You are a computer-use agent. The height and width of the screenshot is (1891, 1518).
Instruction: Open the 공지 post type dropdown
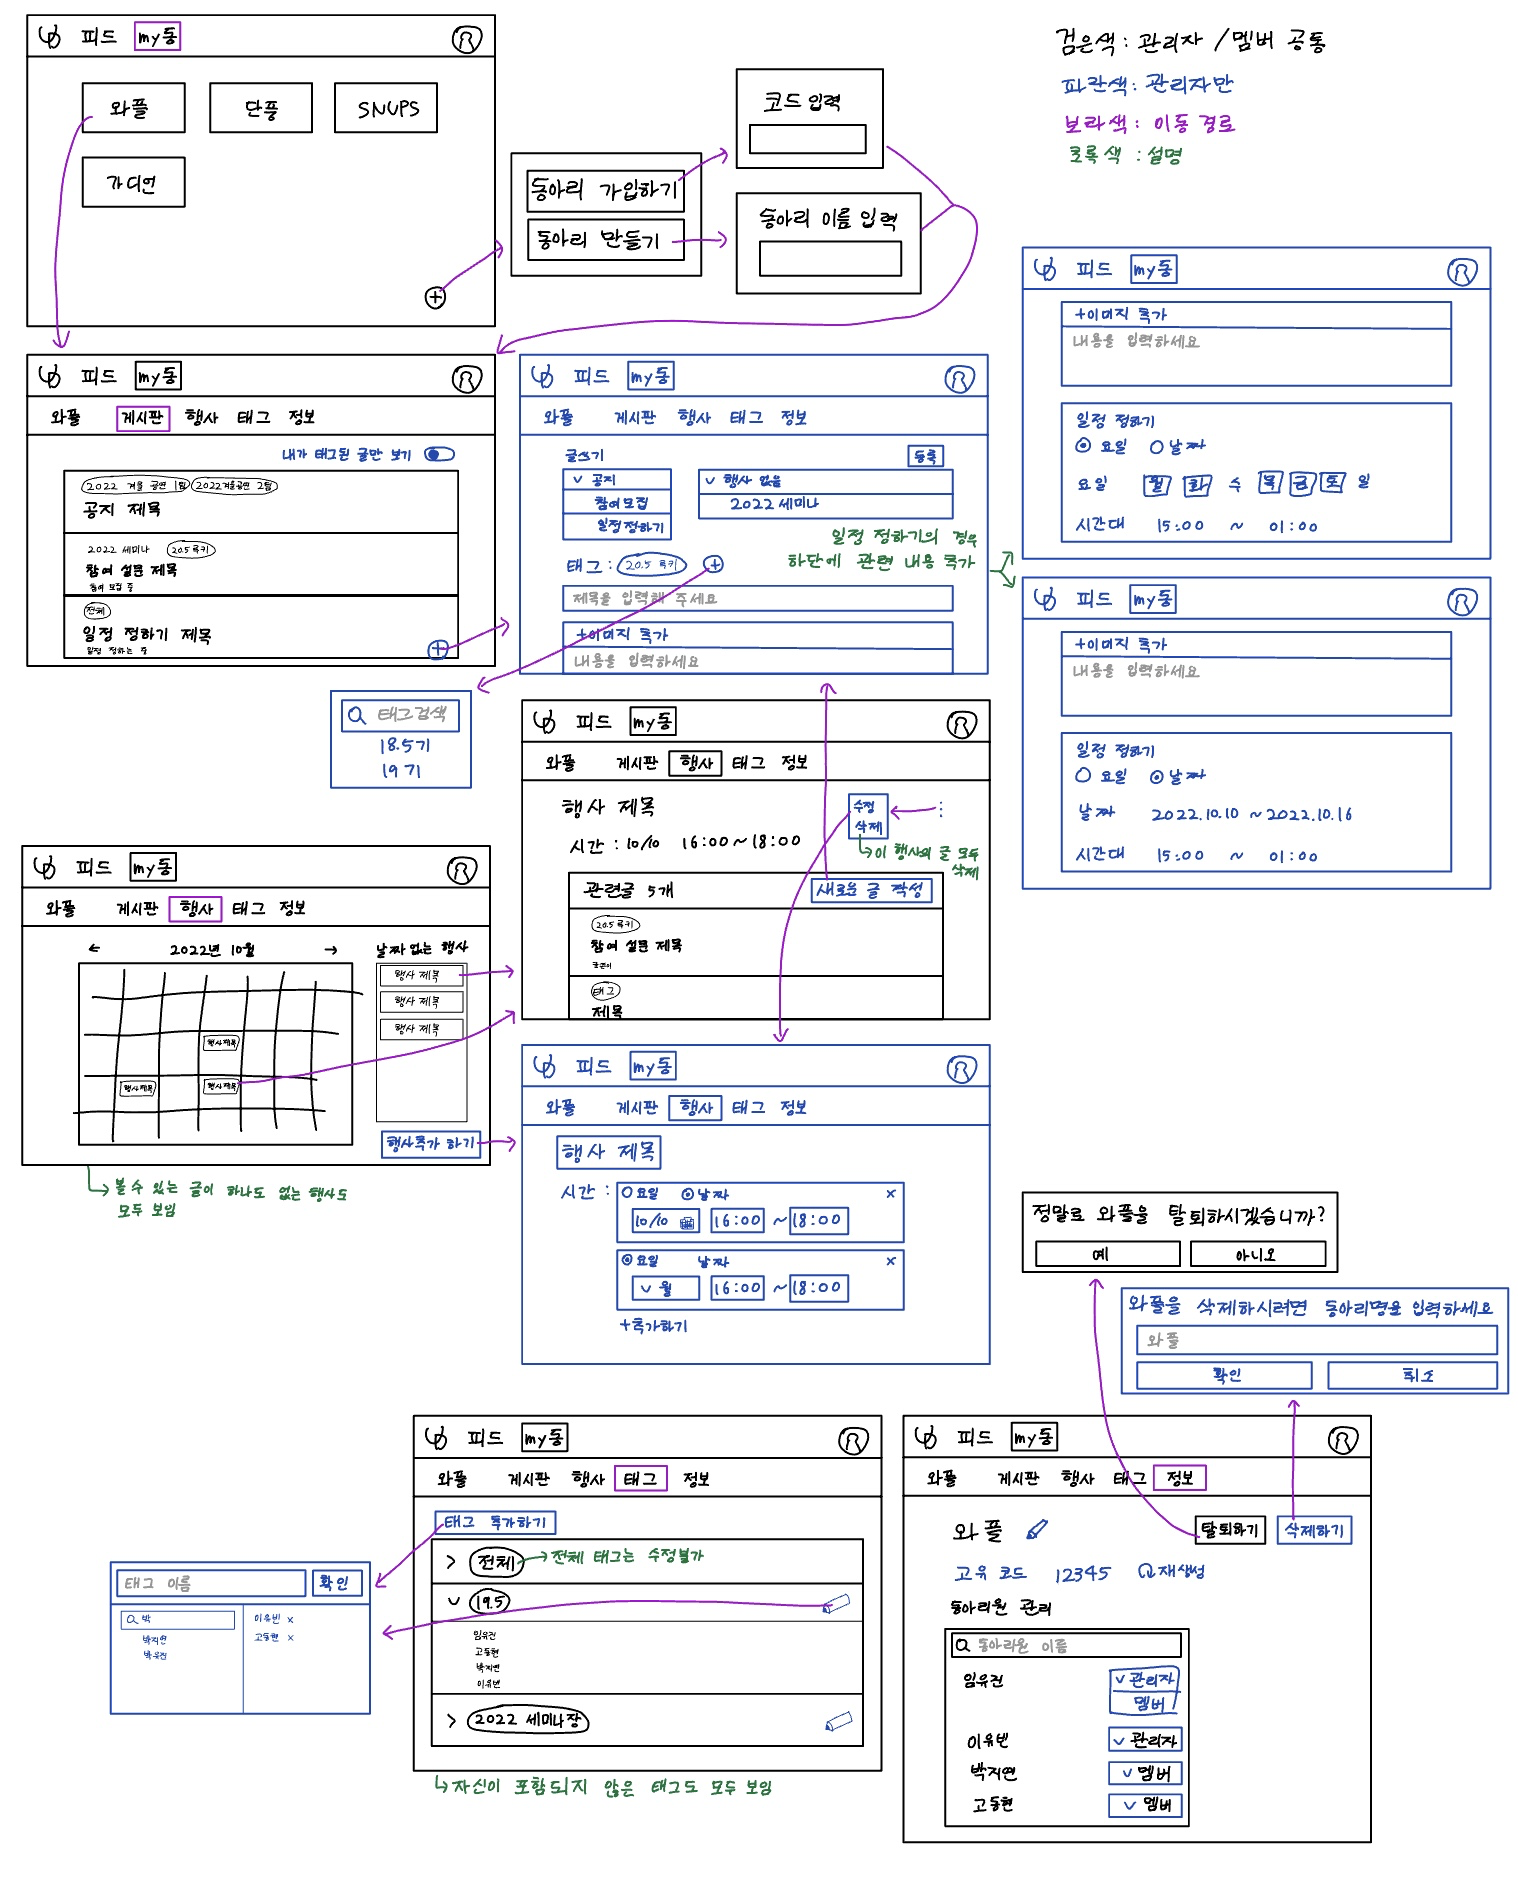click(x=617, y=480)
